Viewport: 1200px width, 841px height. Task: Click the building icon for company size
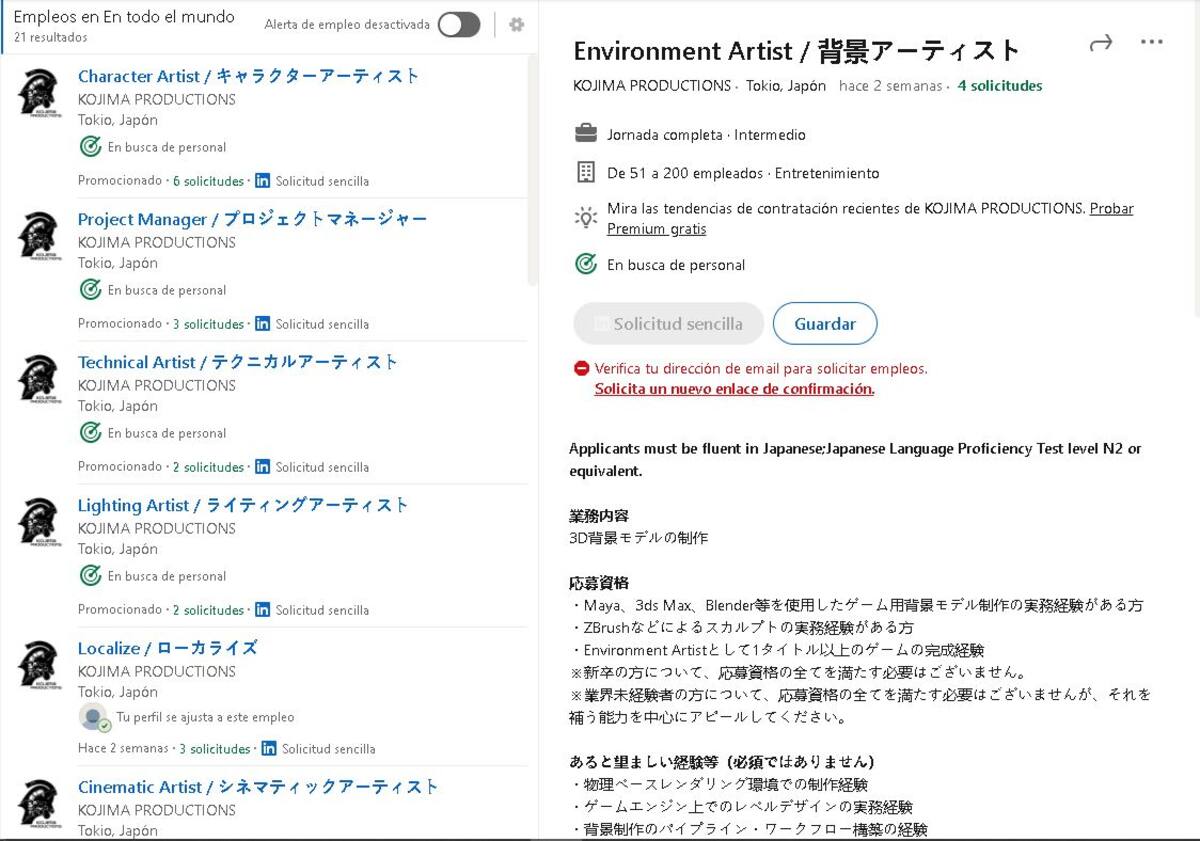point(586,172)
